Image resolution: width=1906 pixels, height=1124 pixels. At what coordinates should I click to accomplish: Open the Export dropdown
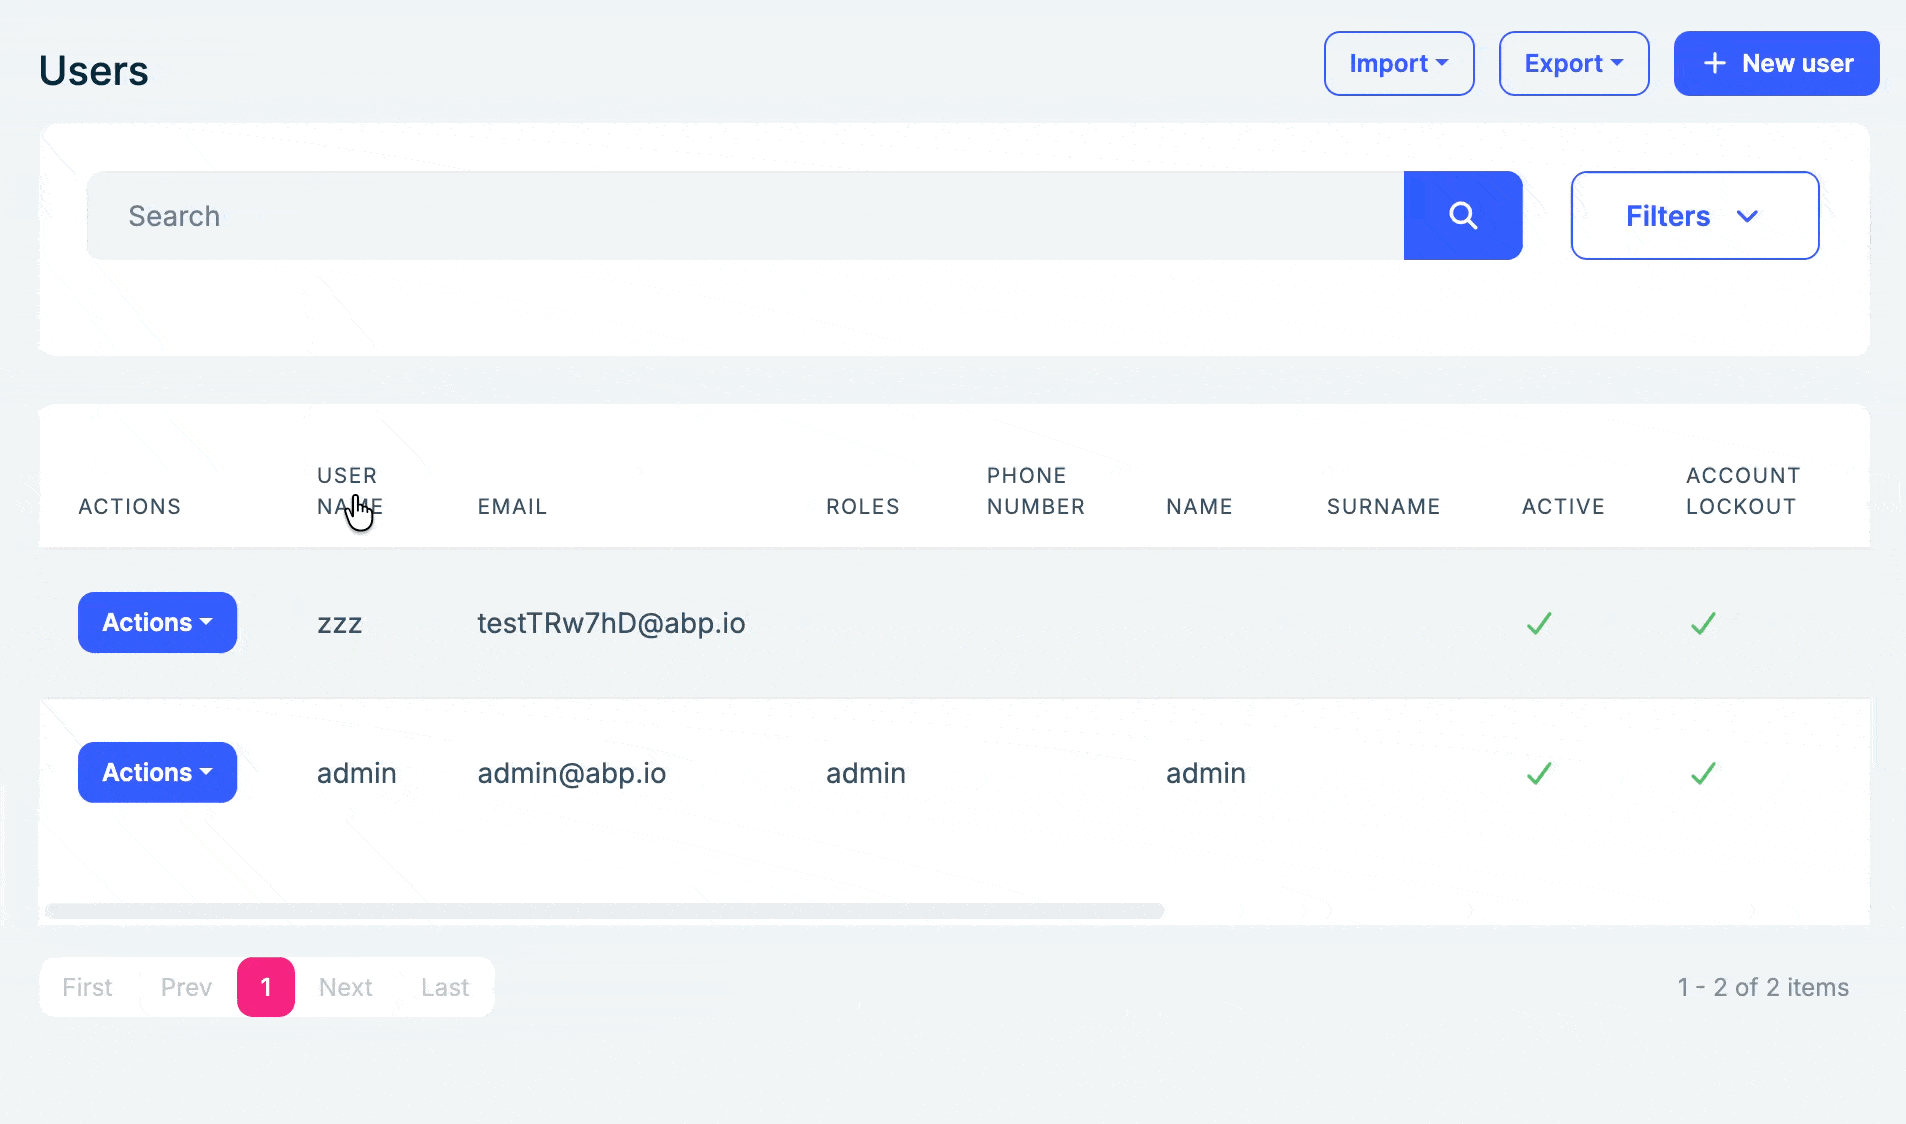pyautogui.click(x=1573, y=64)
